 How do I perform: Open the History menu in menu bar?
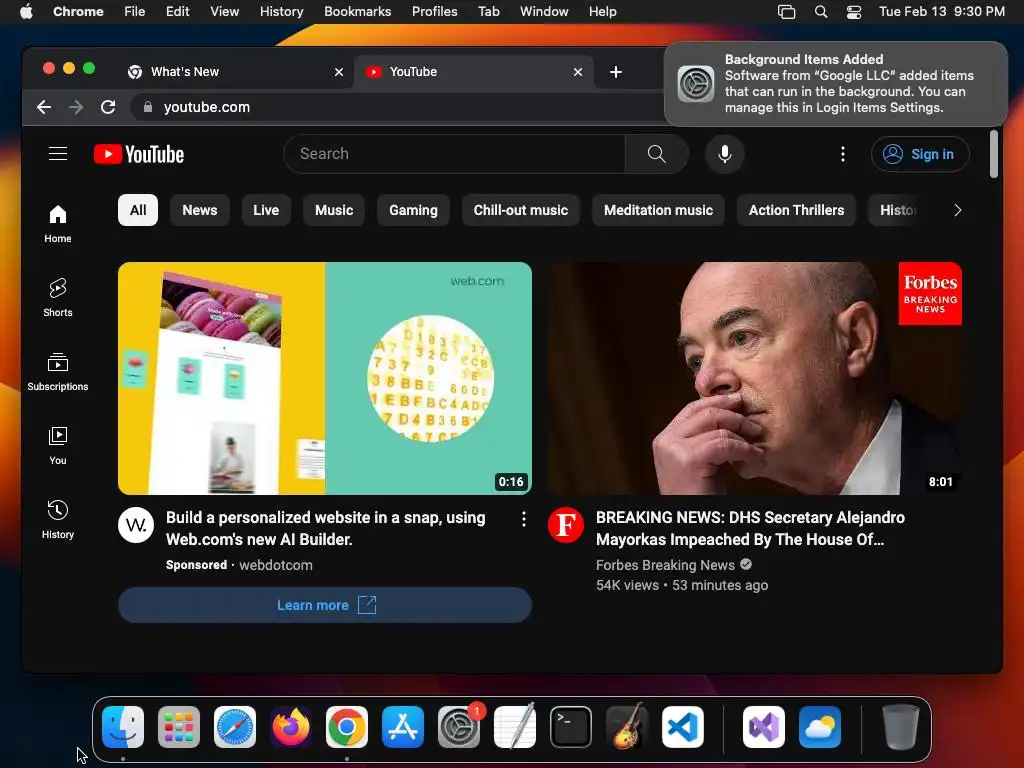click(281, 12)
